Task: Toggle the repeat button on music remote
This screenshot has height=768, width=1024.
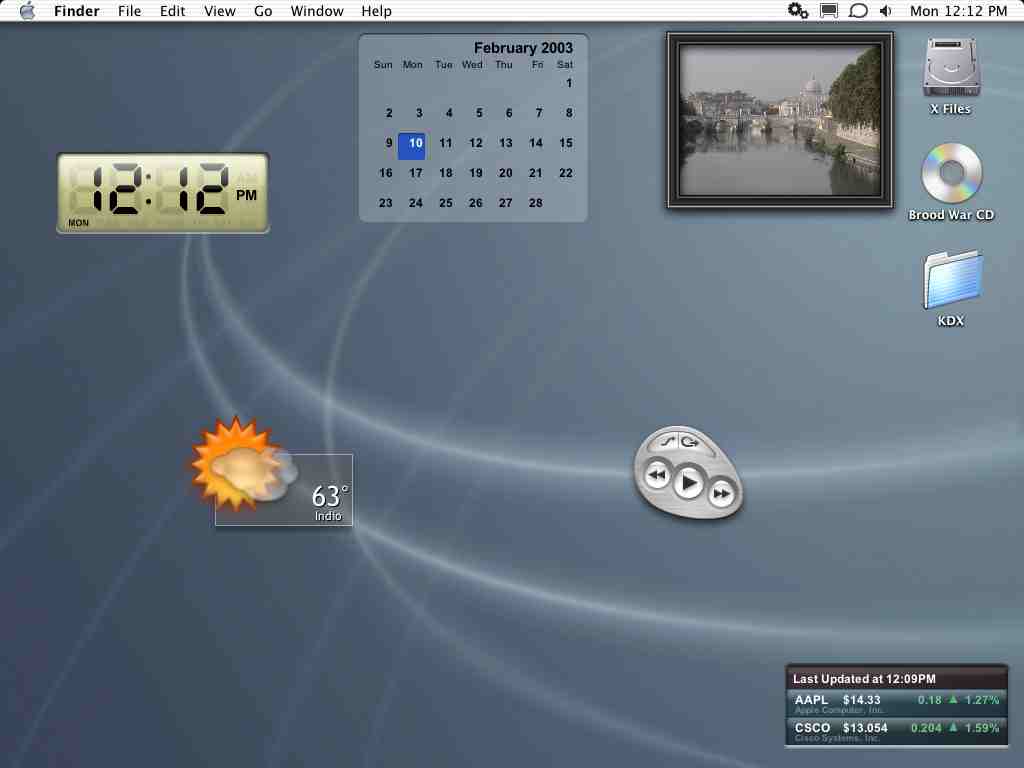Action: point(690,442)
